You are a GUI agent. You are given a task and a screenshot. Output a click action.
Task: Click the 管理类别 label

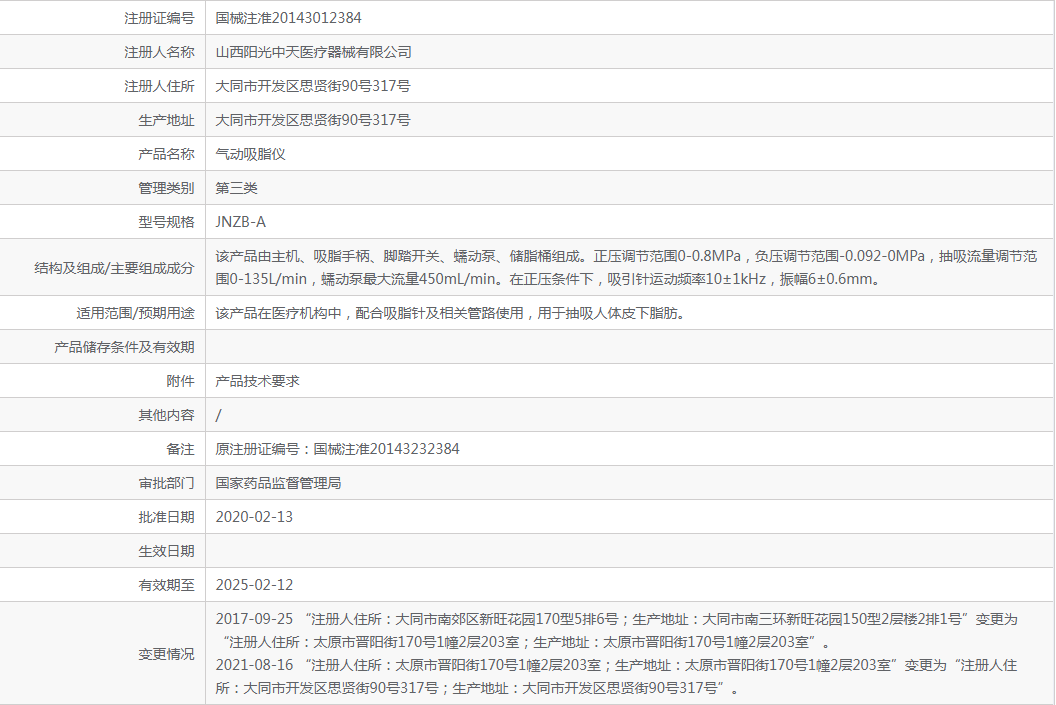click(x=166, y=188)
